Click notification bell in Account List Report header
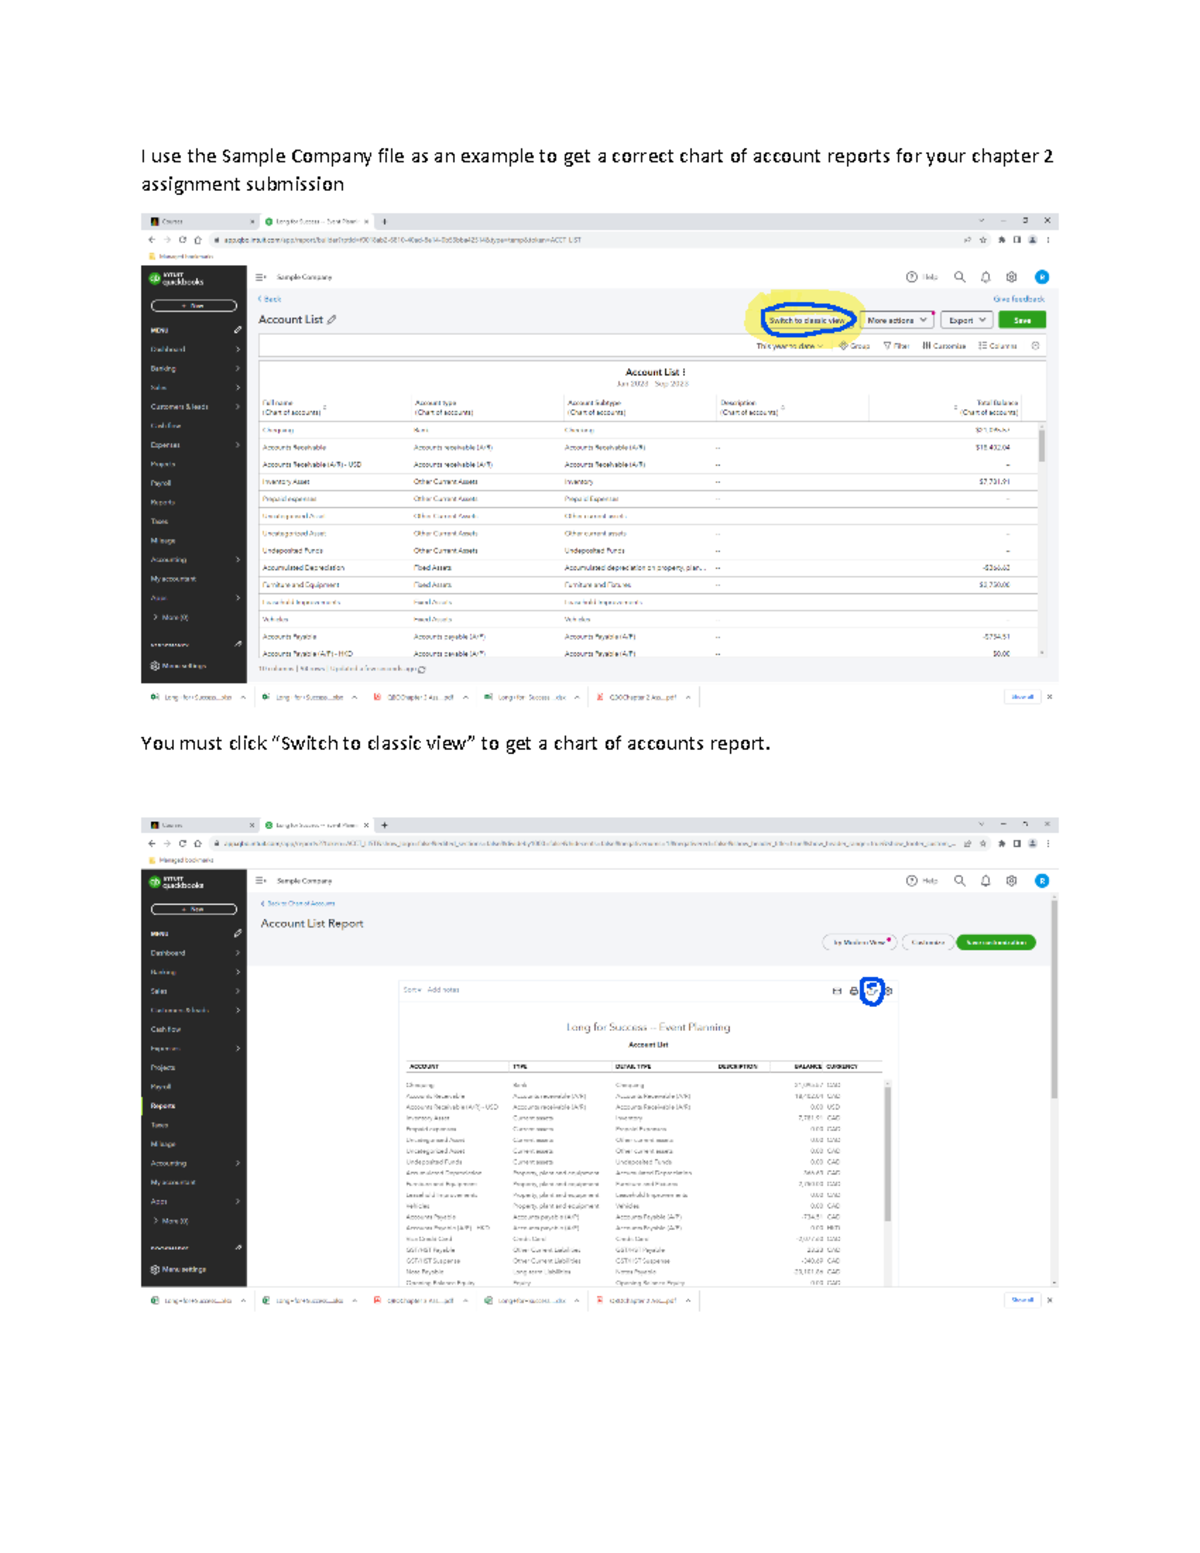The image size is (1200, 1553). pos(986,881)
